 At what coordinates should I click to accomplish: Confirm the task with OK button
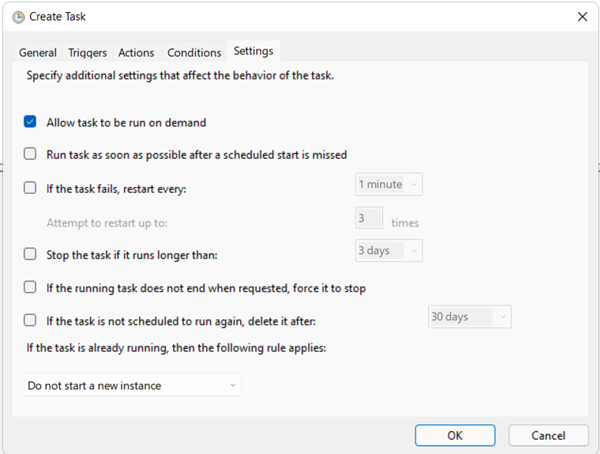pos(455,435)
